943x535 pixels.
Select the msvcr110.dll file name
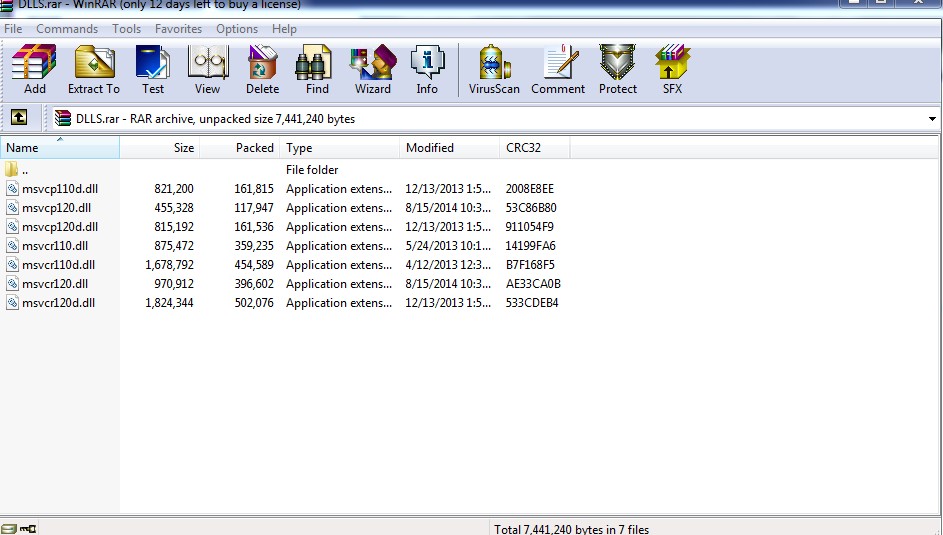coord(55,246)
